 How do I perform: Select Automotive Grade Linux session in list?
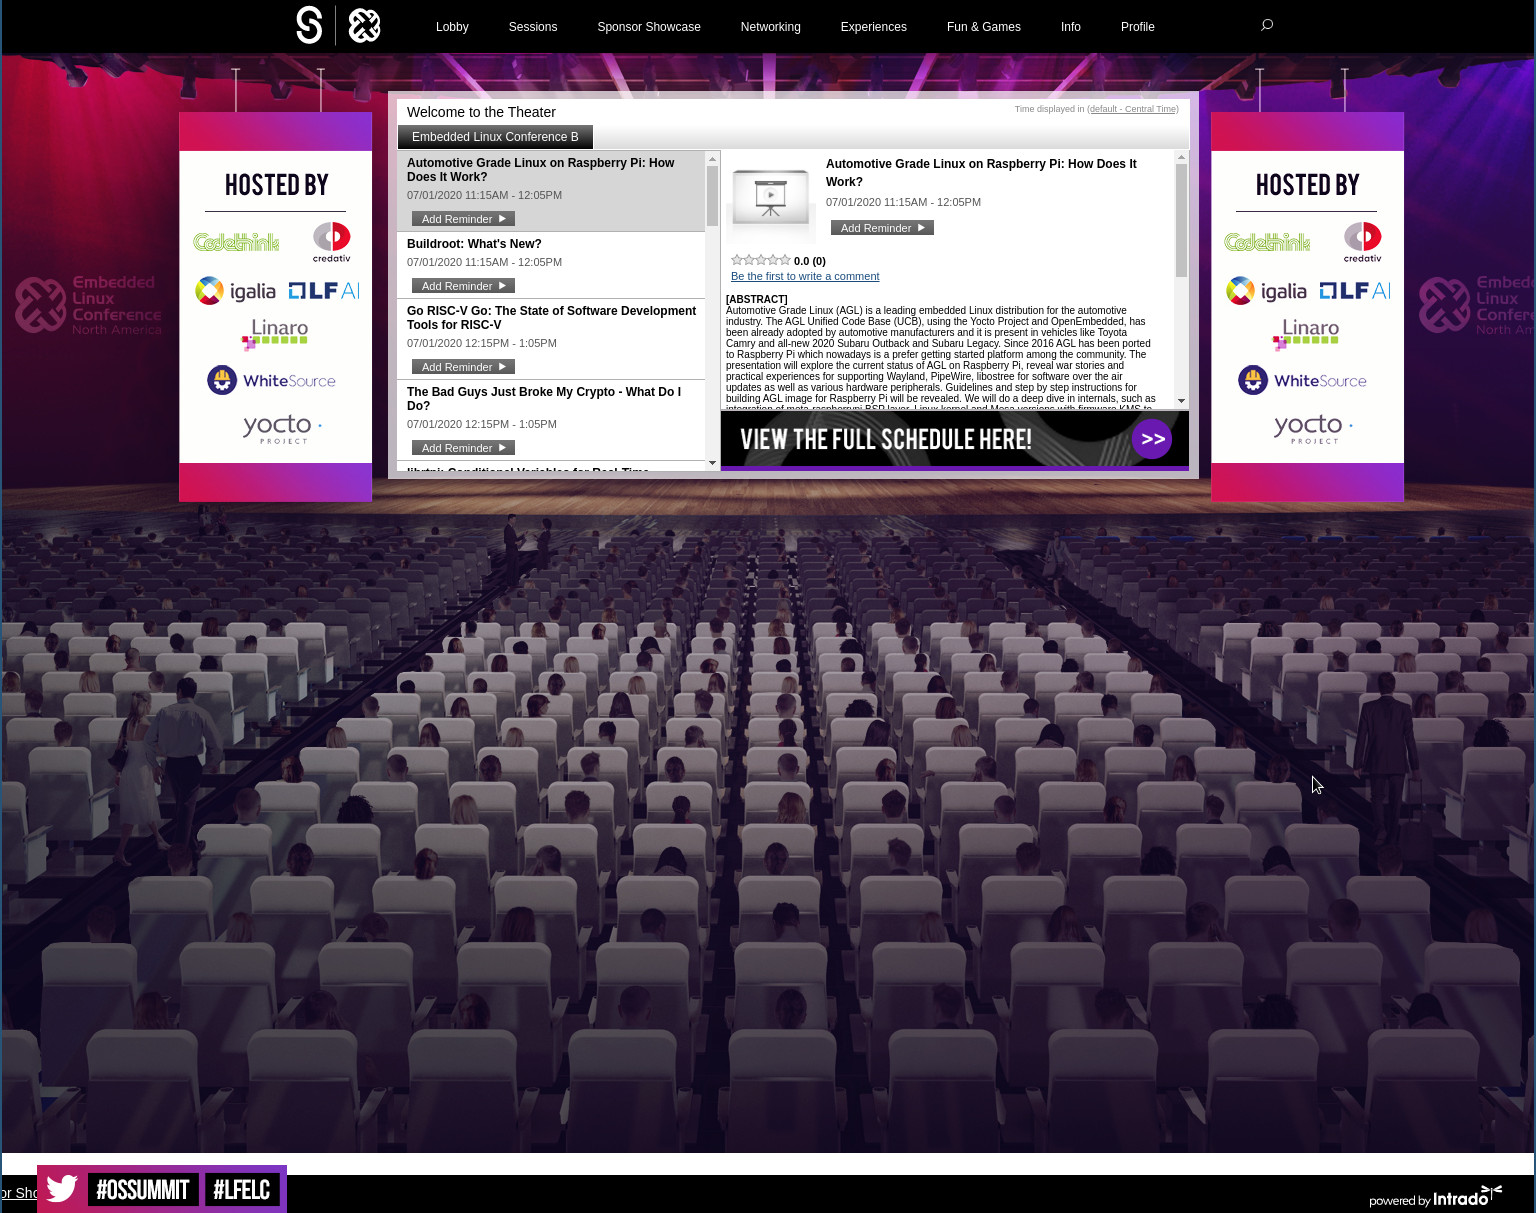pos(540,170)
